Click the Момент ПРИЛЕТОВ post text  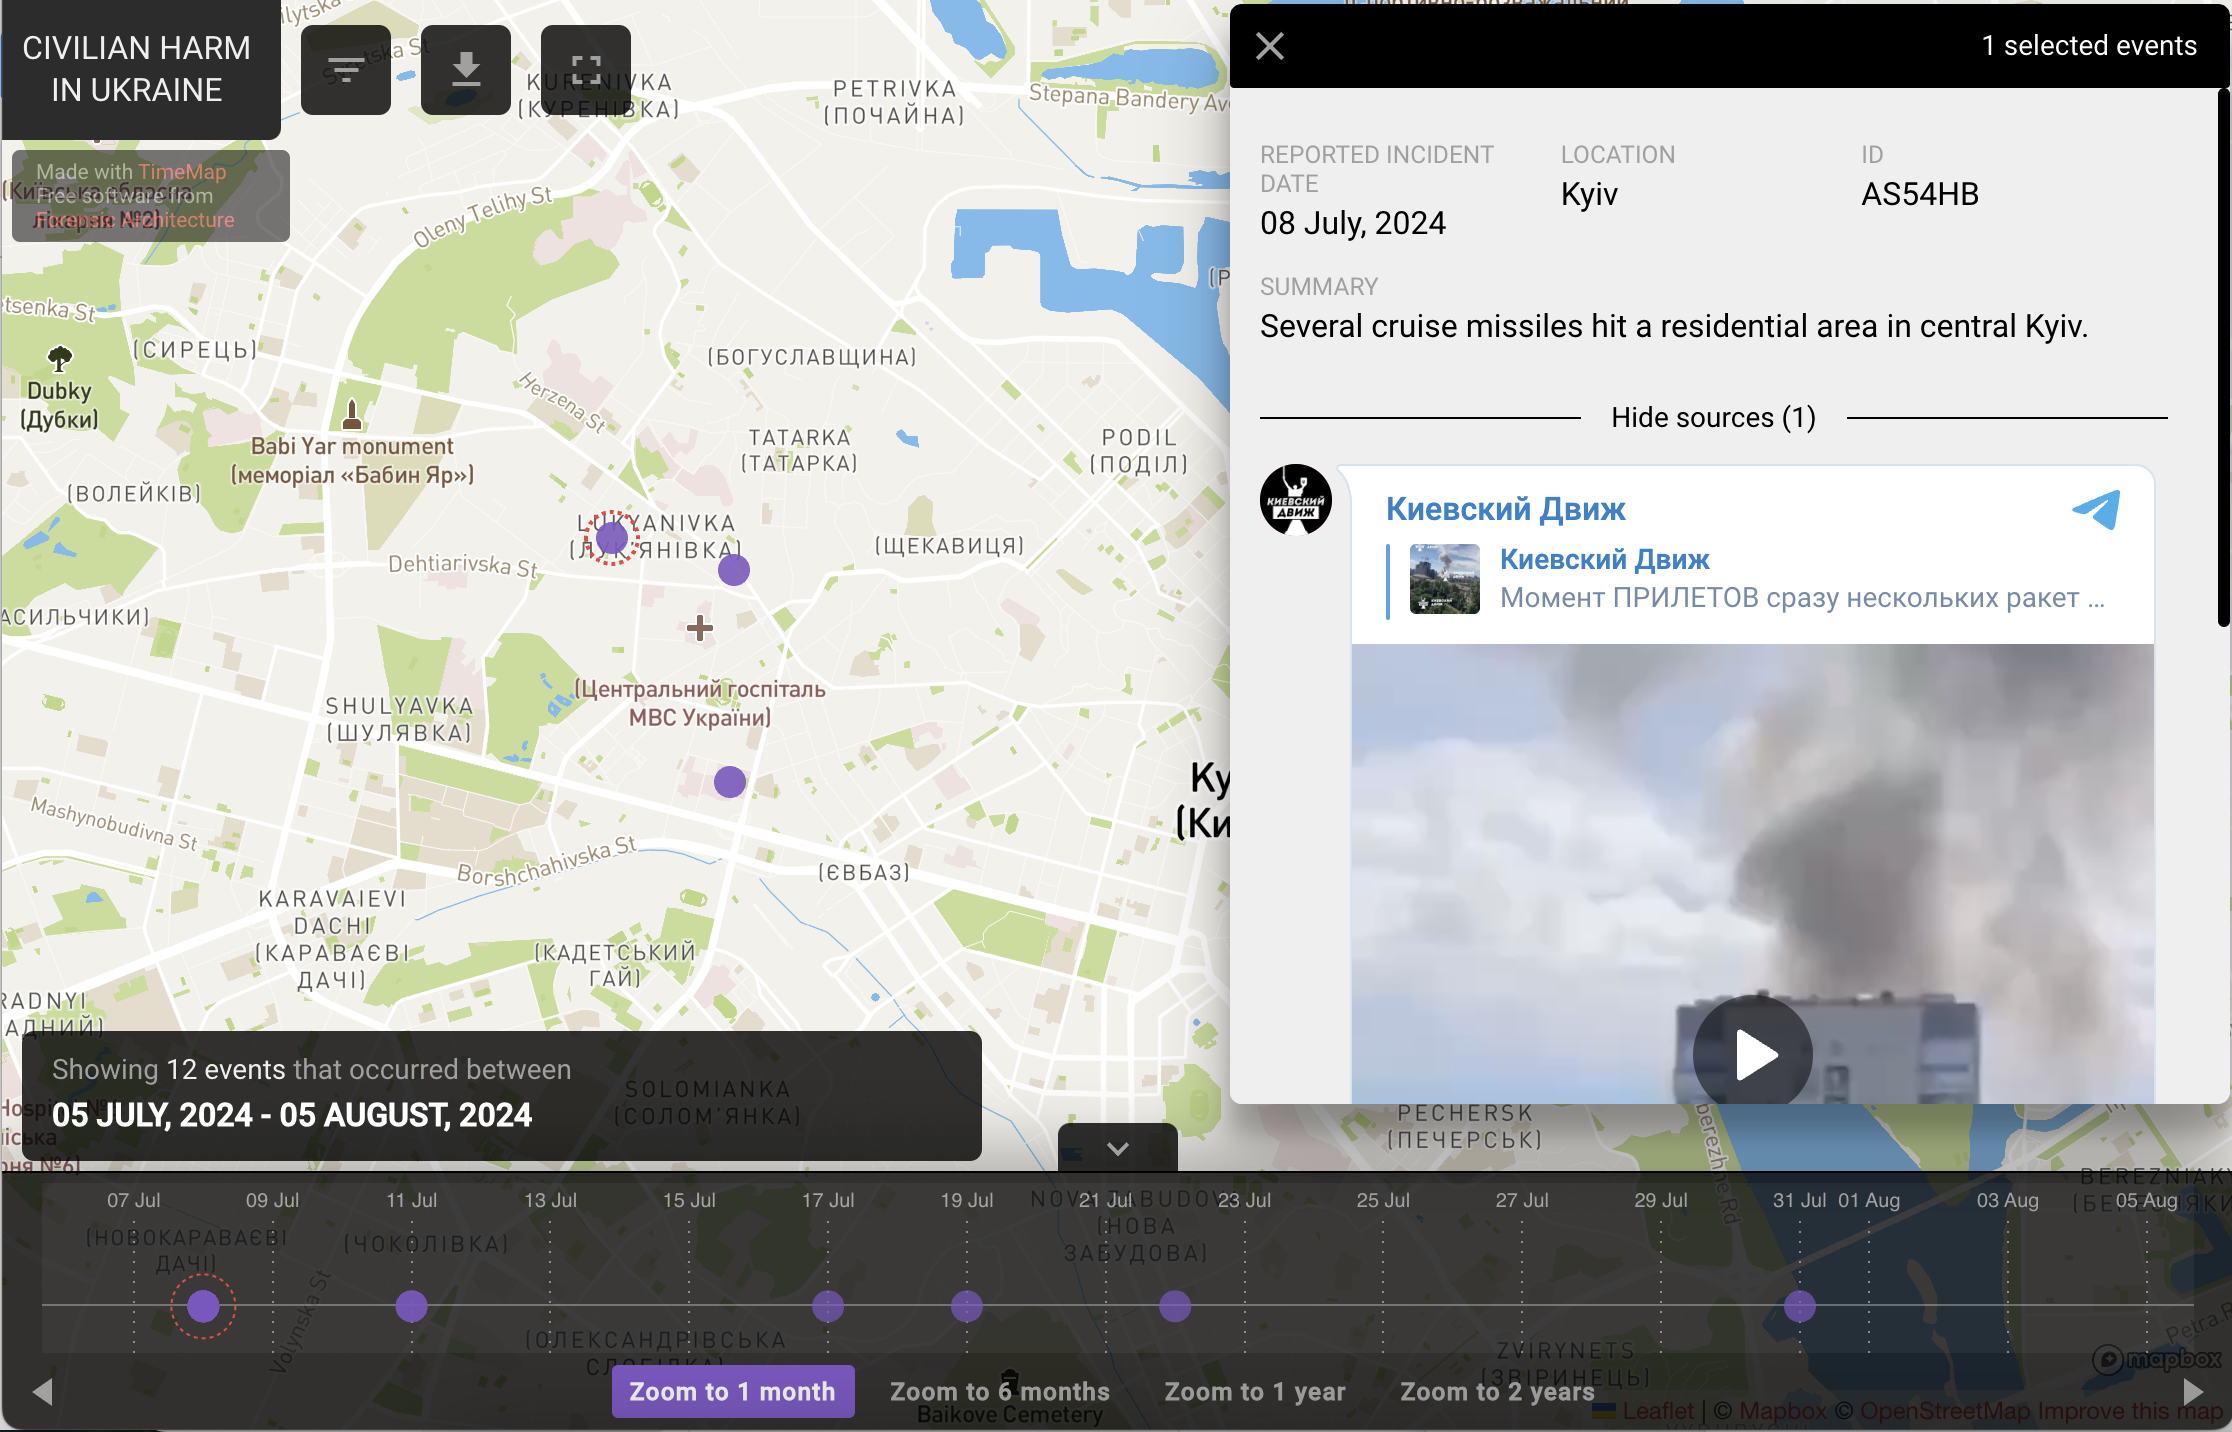pyautogui.click(x=1802, y=598)
